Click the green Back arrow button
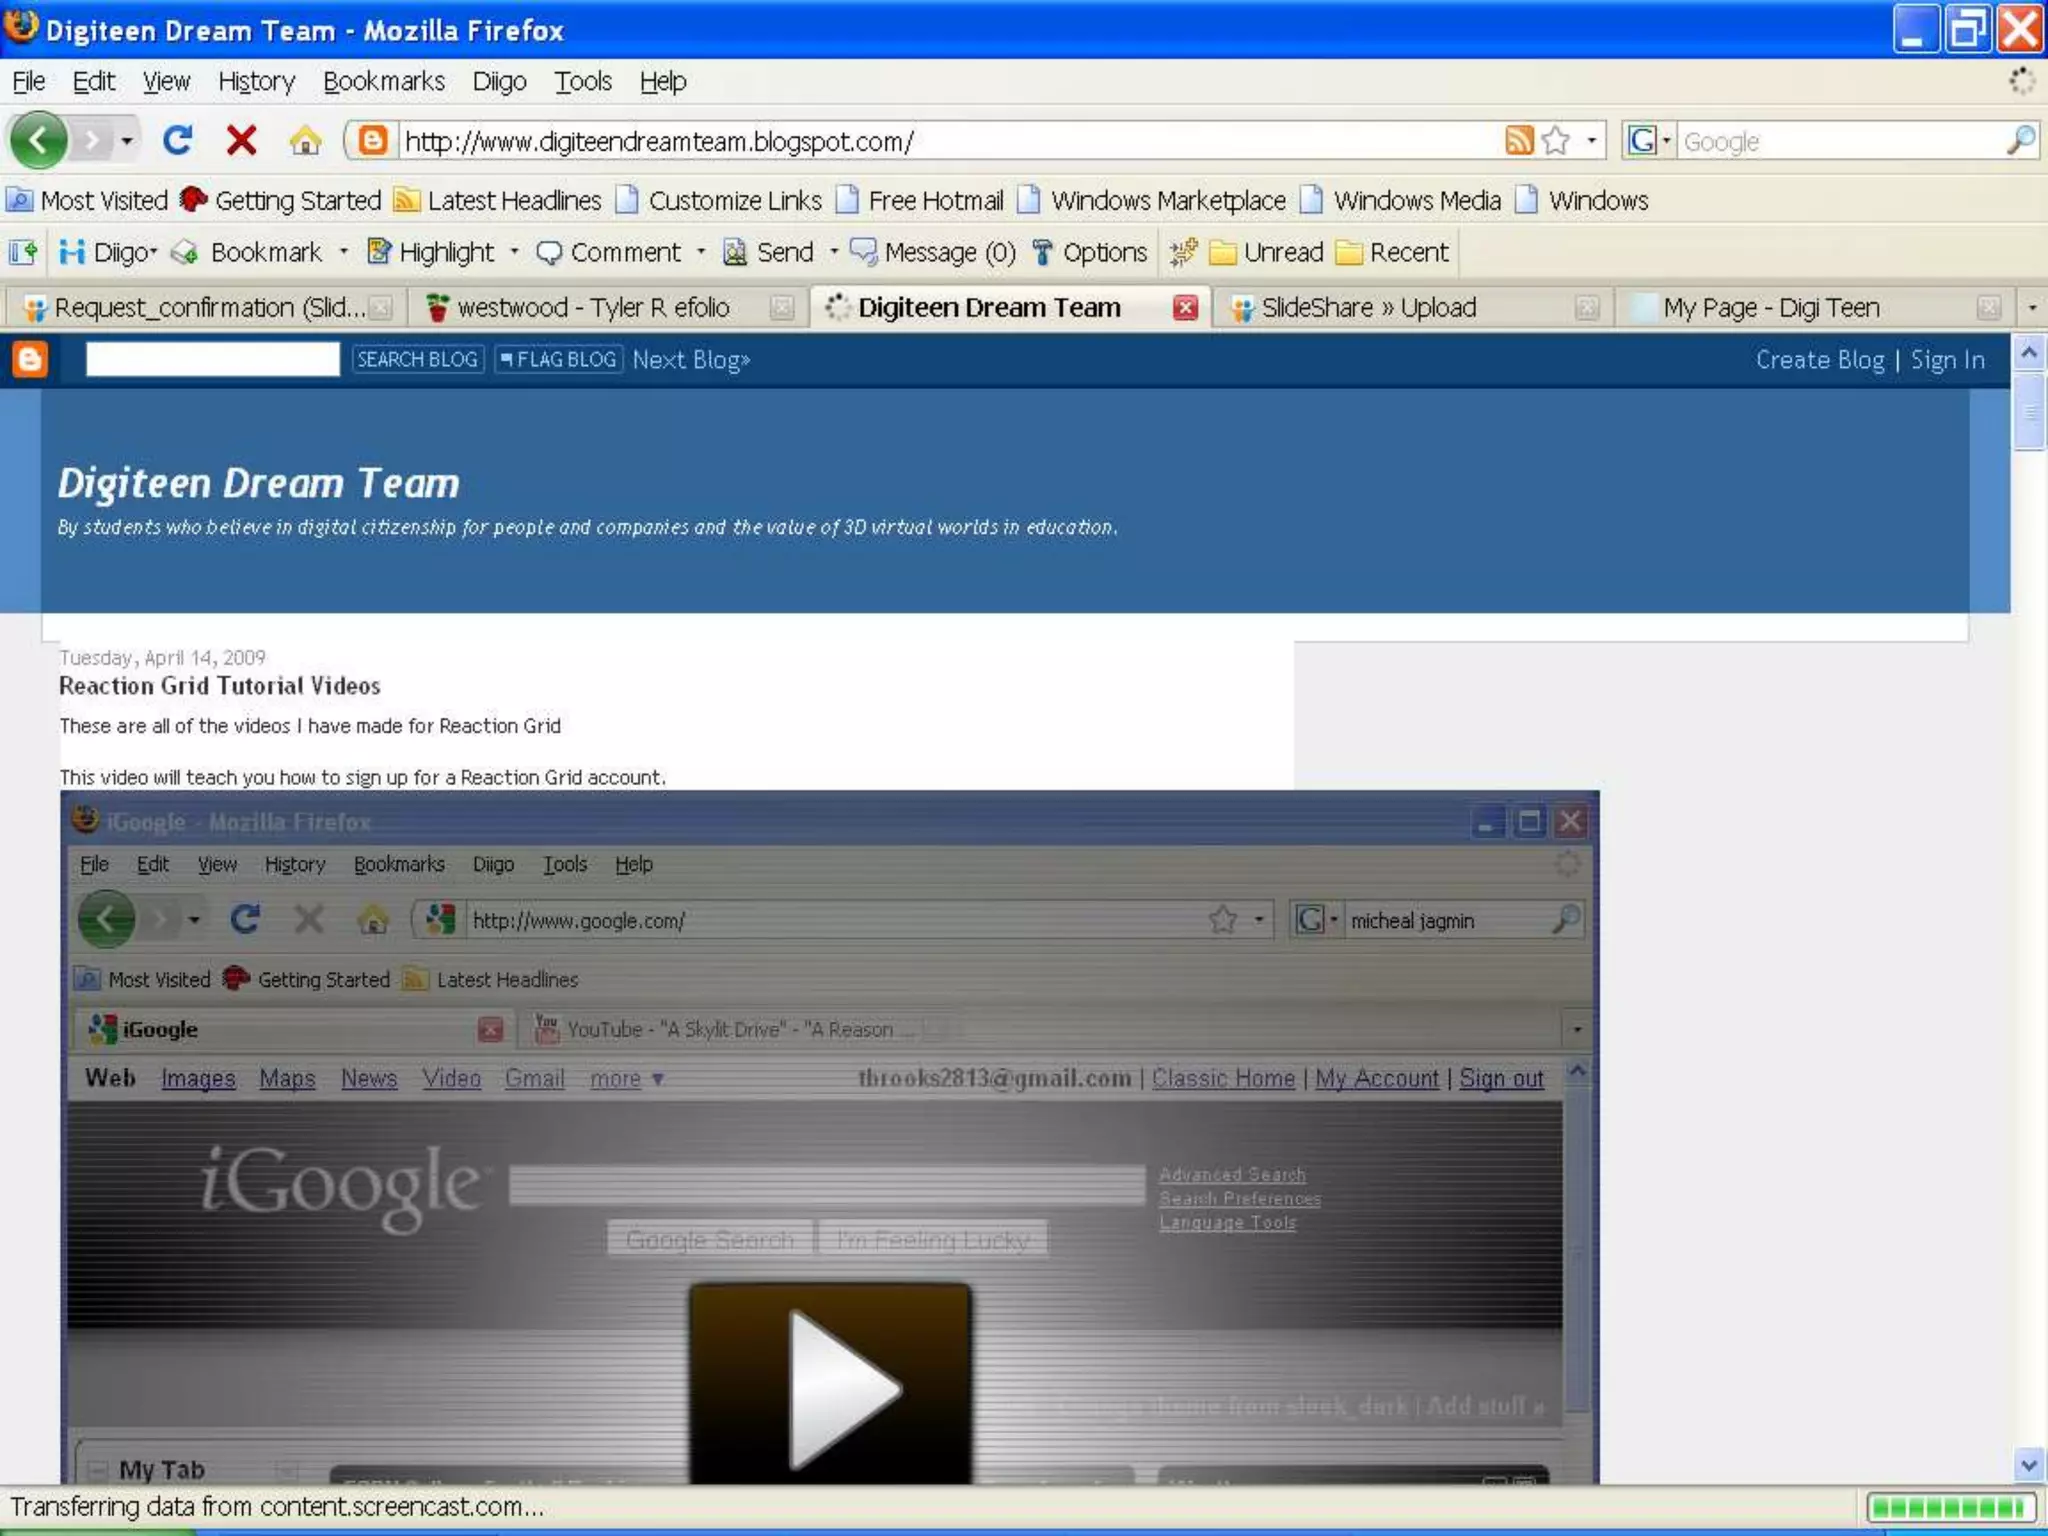The width and height of the screenshot is (2048, 1536). tap(38, 141)
